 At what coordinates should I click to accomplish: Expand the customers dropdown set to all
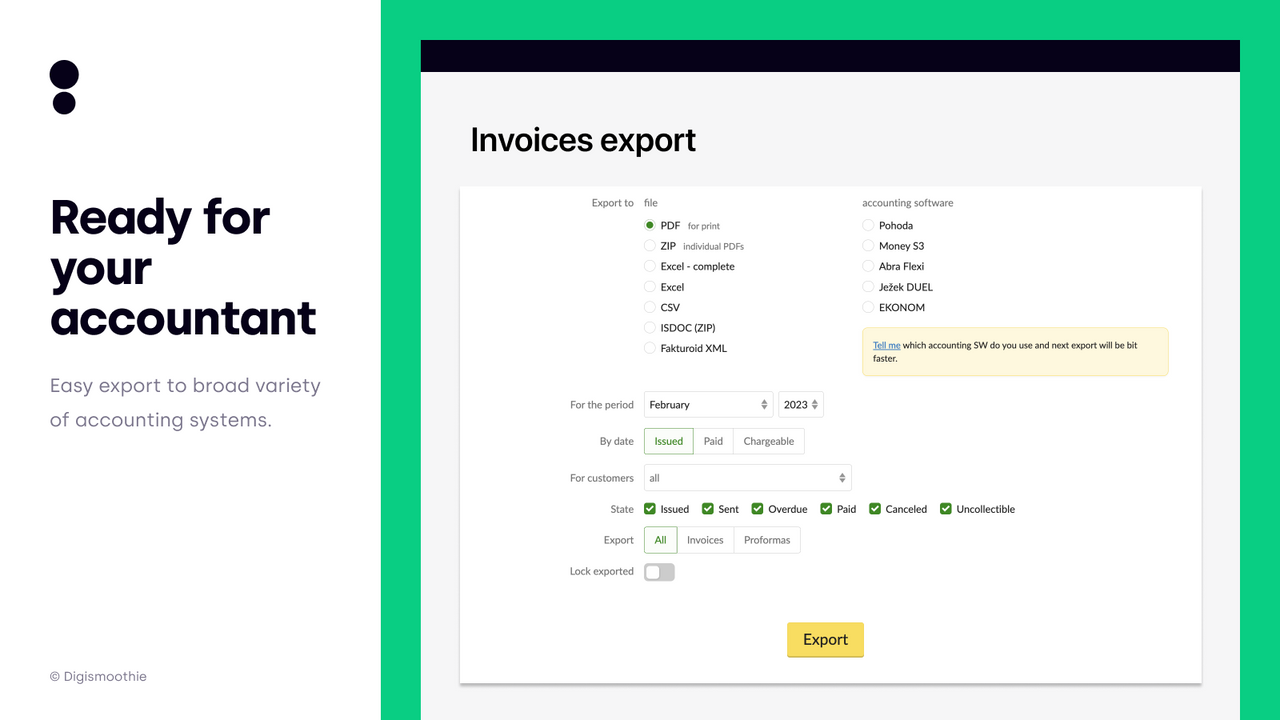click(x=747, y=477)
